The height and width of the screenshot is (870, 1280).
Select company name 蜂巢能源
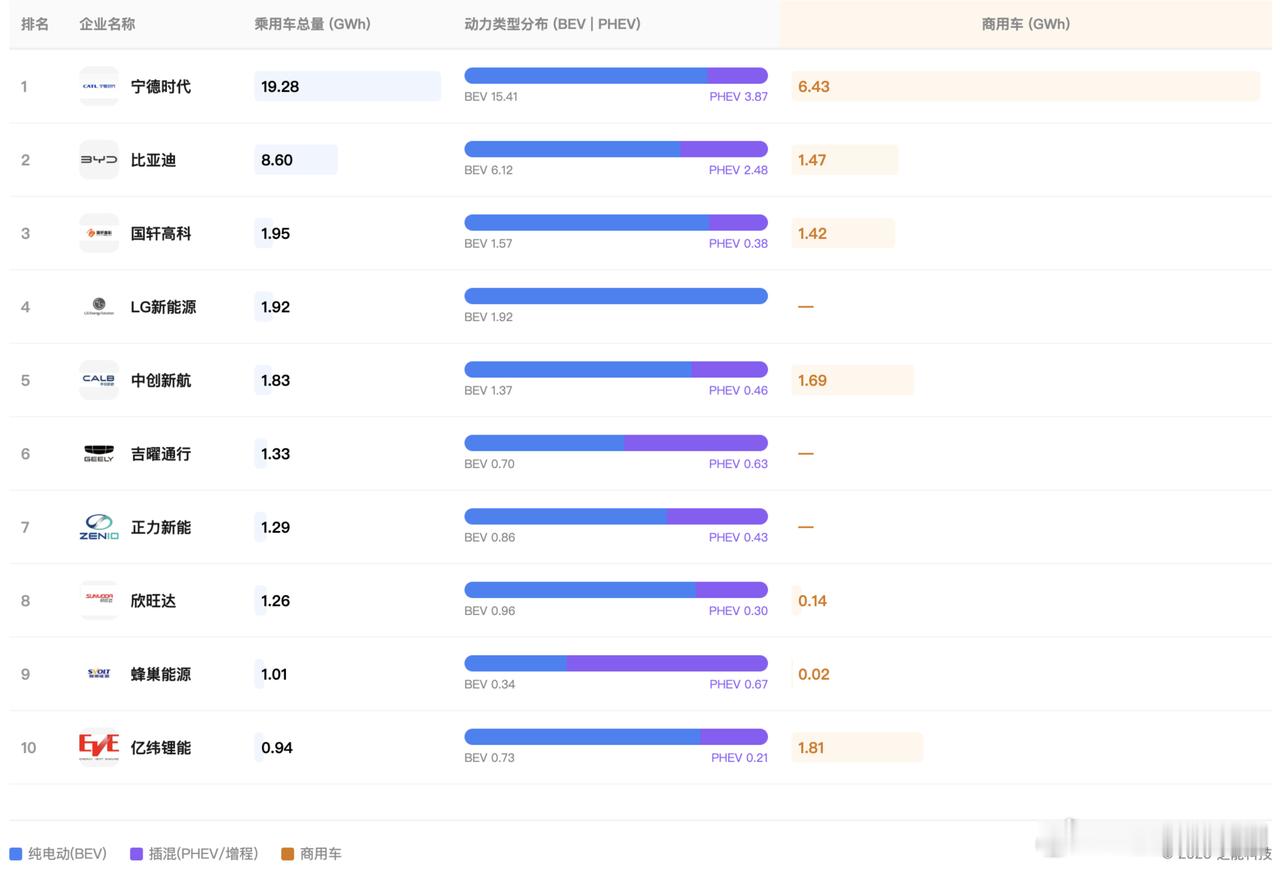(x=161, y=674)
